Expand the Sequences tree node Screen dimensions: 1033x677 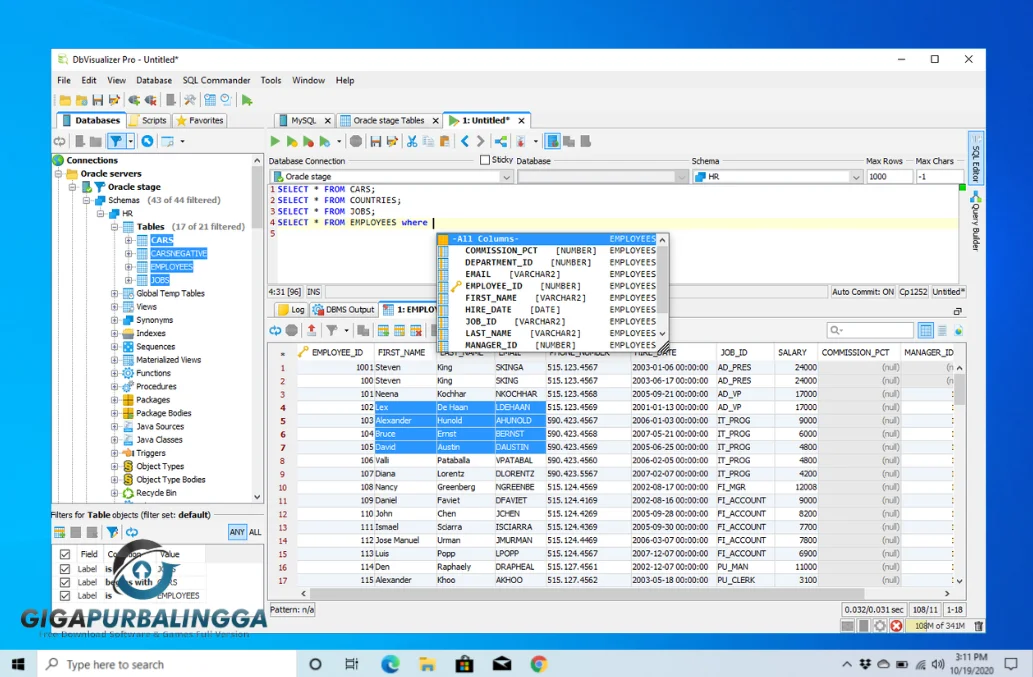(x=115, y=346)
